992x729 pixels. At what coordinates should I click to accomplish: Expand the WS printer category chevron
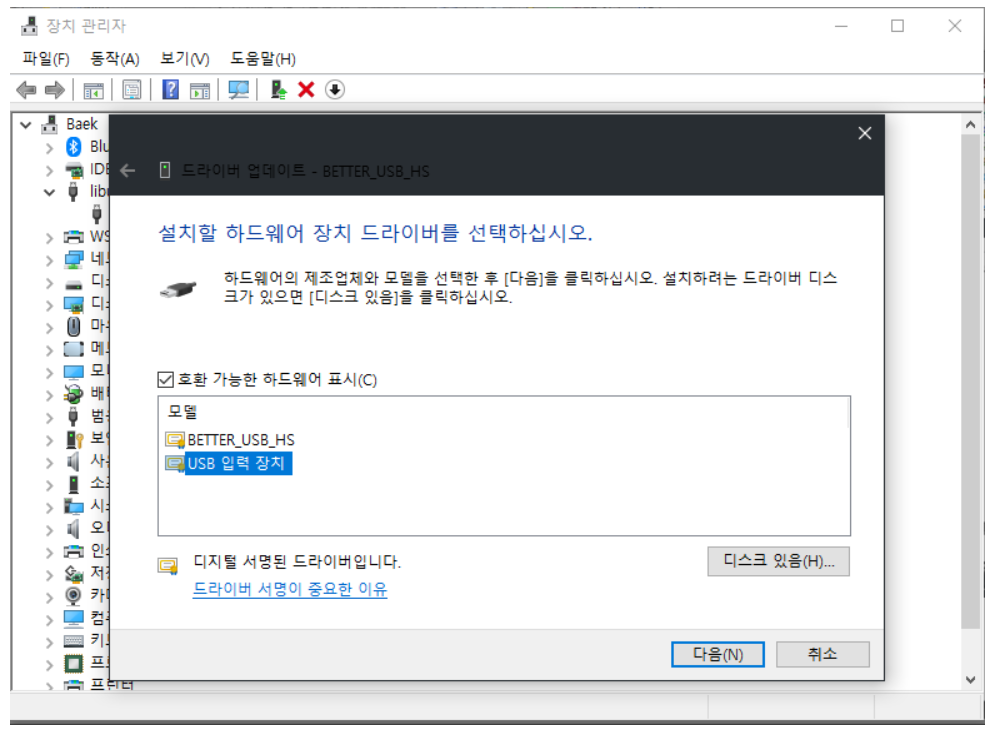point(49,239)
